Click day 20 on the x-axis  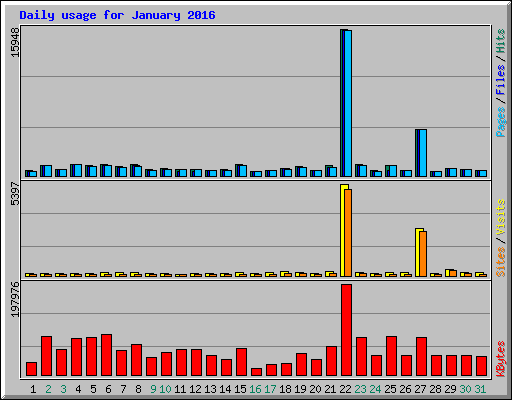[x=315, y=389]
